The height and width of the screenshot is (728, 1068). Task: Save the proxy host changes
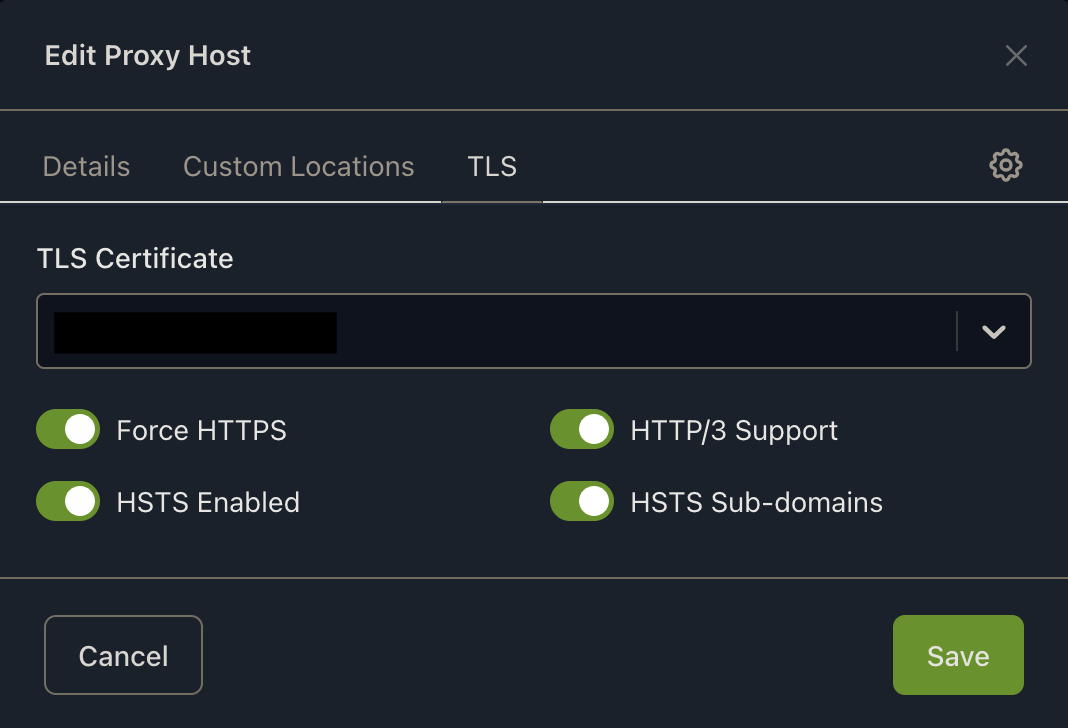(957, 655)
